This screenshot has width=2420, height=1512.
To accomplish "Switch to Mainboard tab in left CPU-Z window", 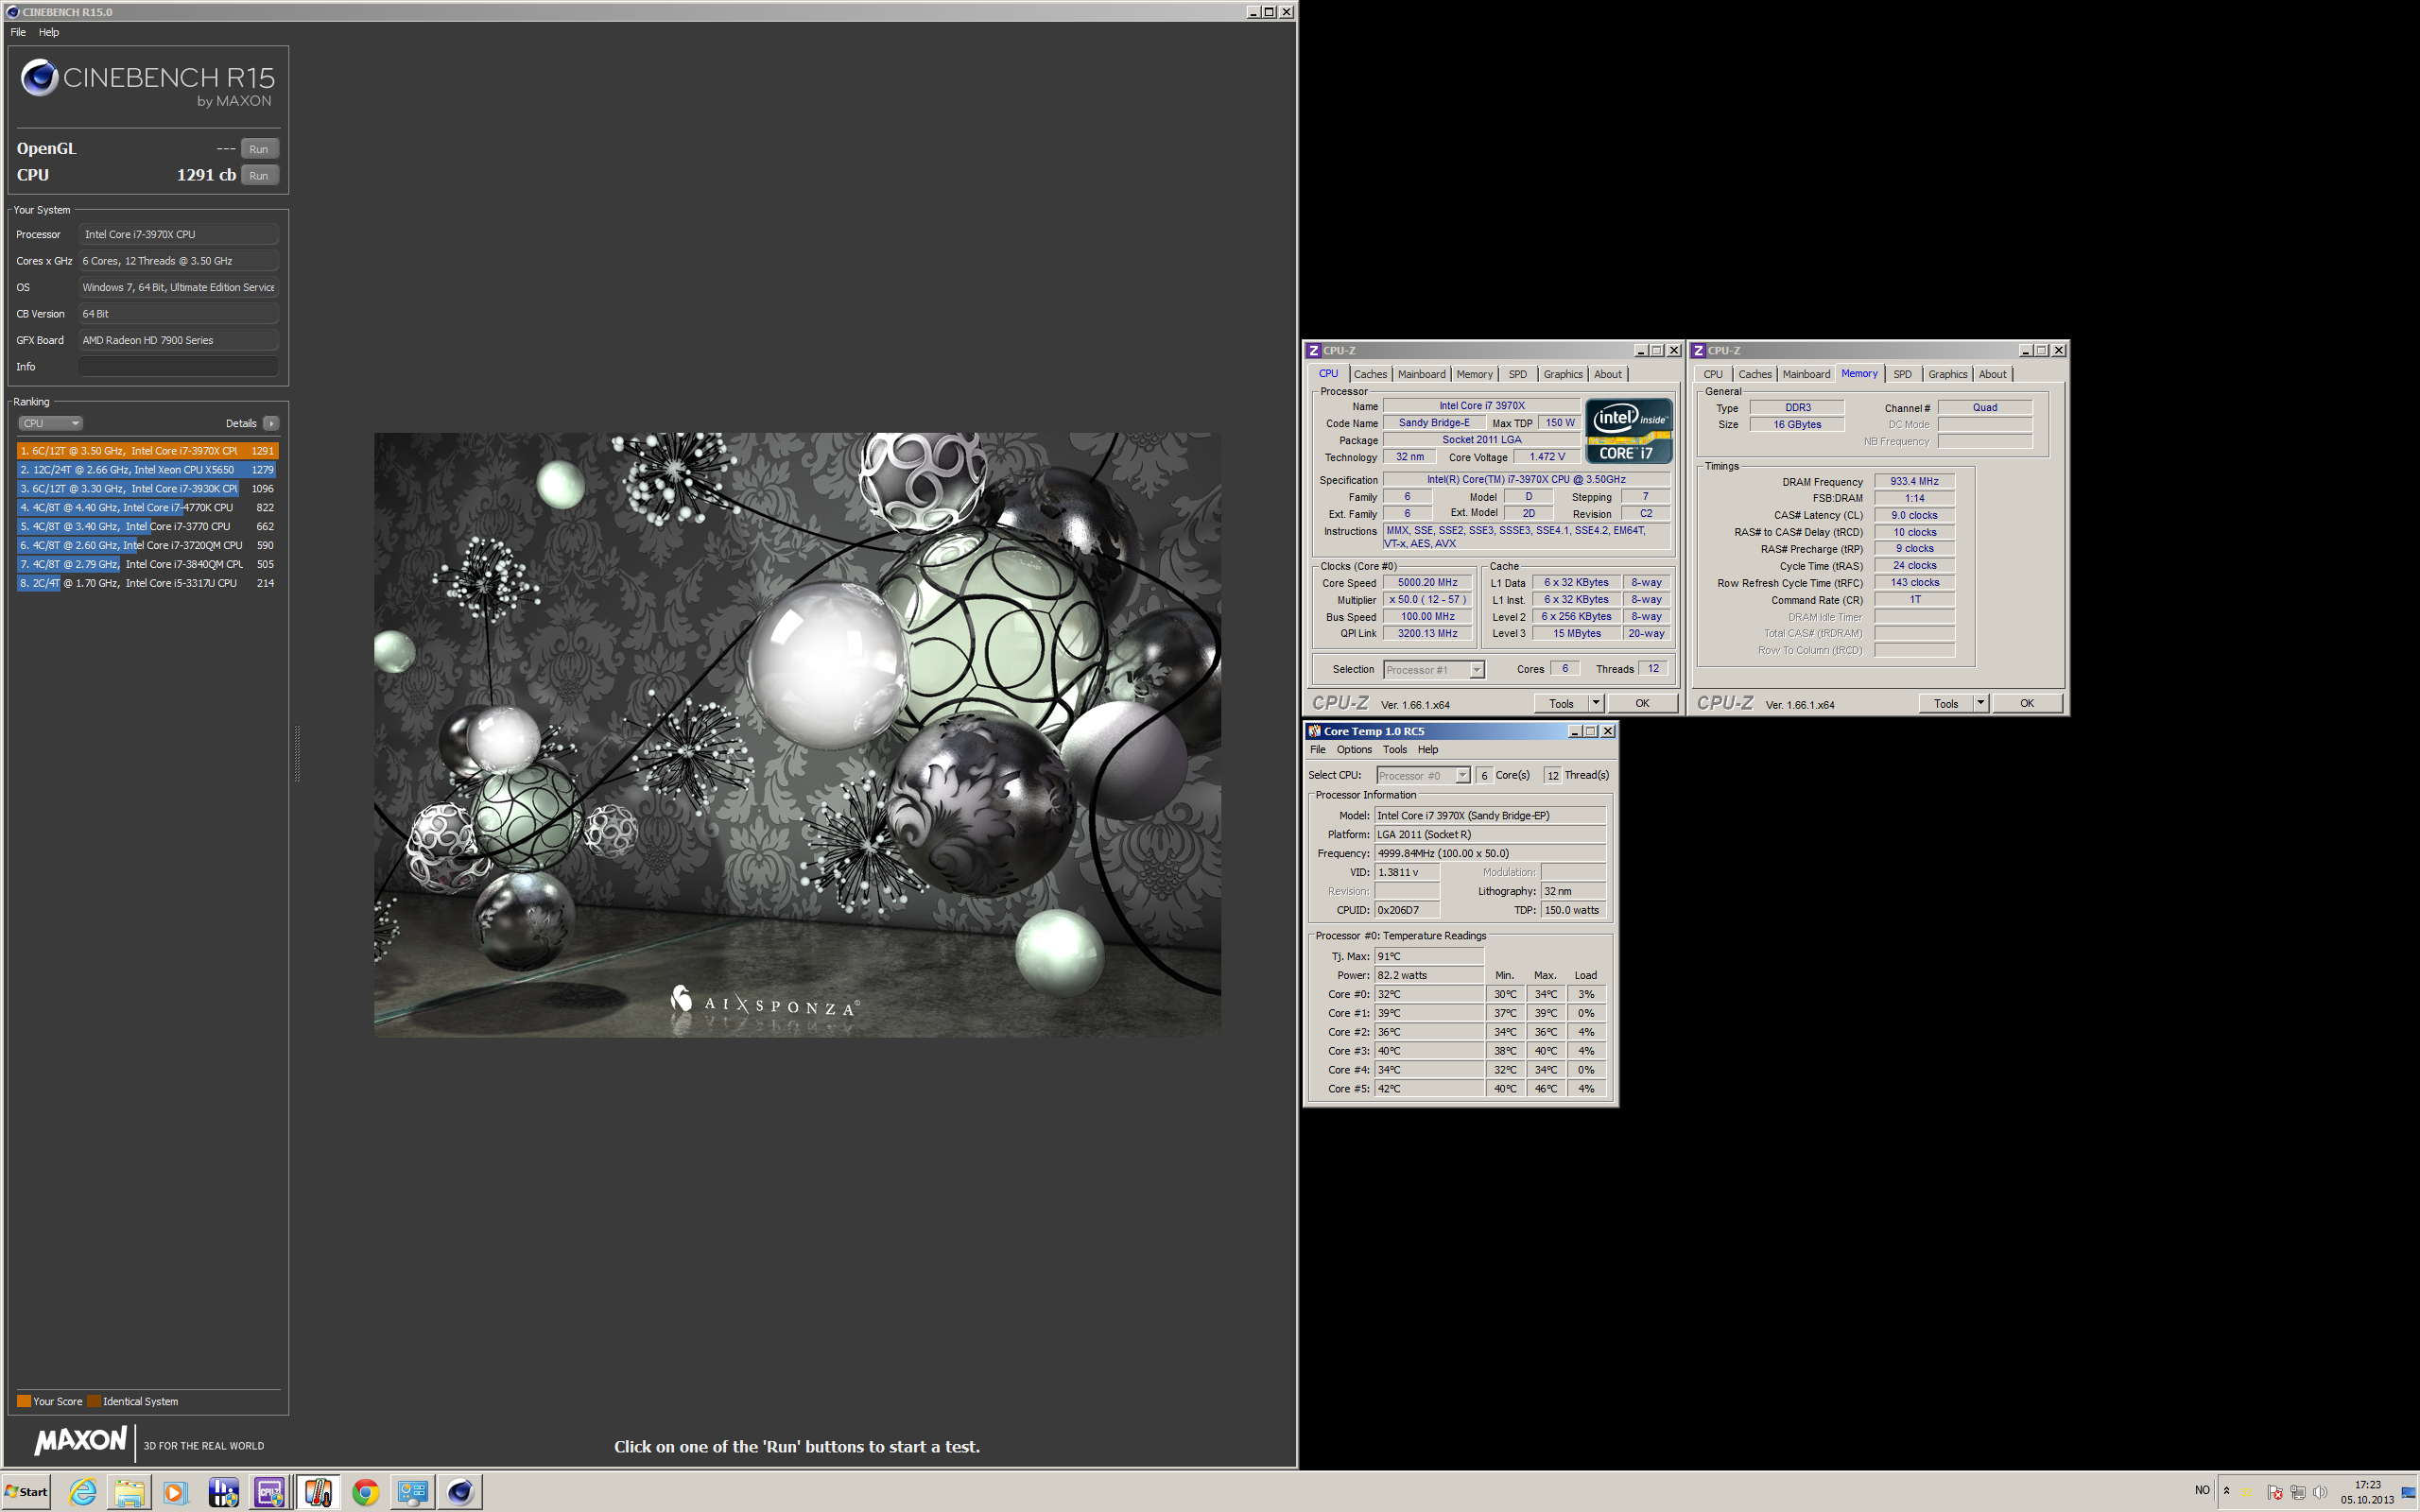I will coord(1421,374).
